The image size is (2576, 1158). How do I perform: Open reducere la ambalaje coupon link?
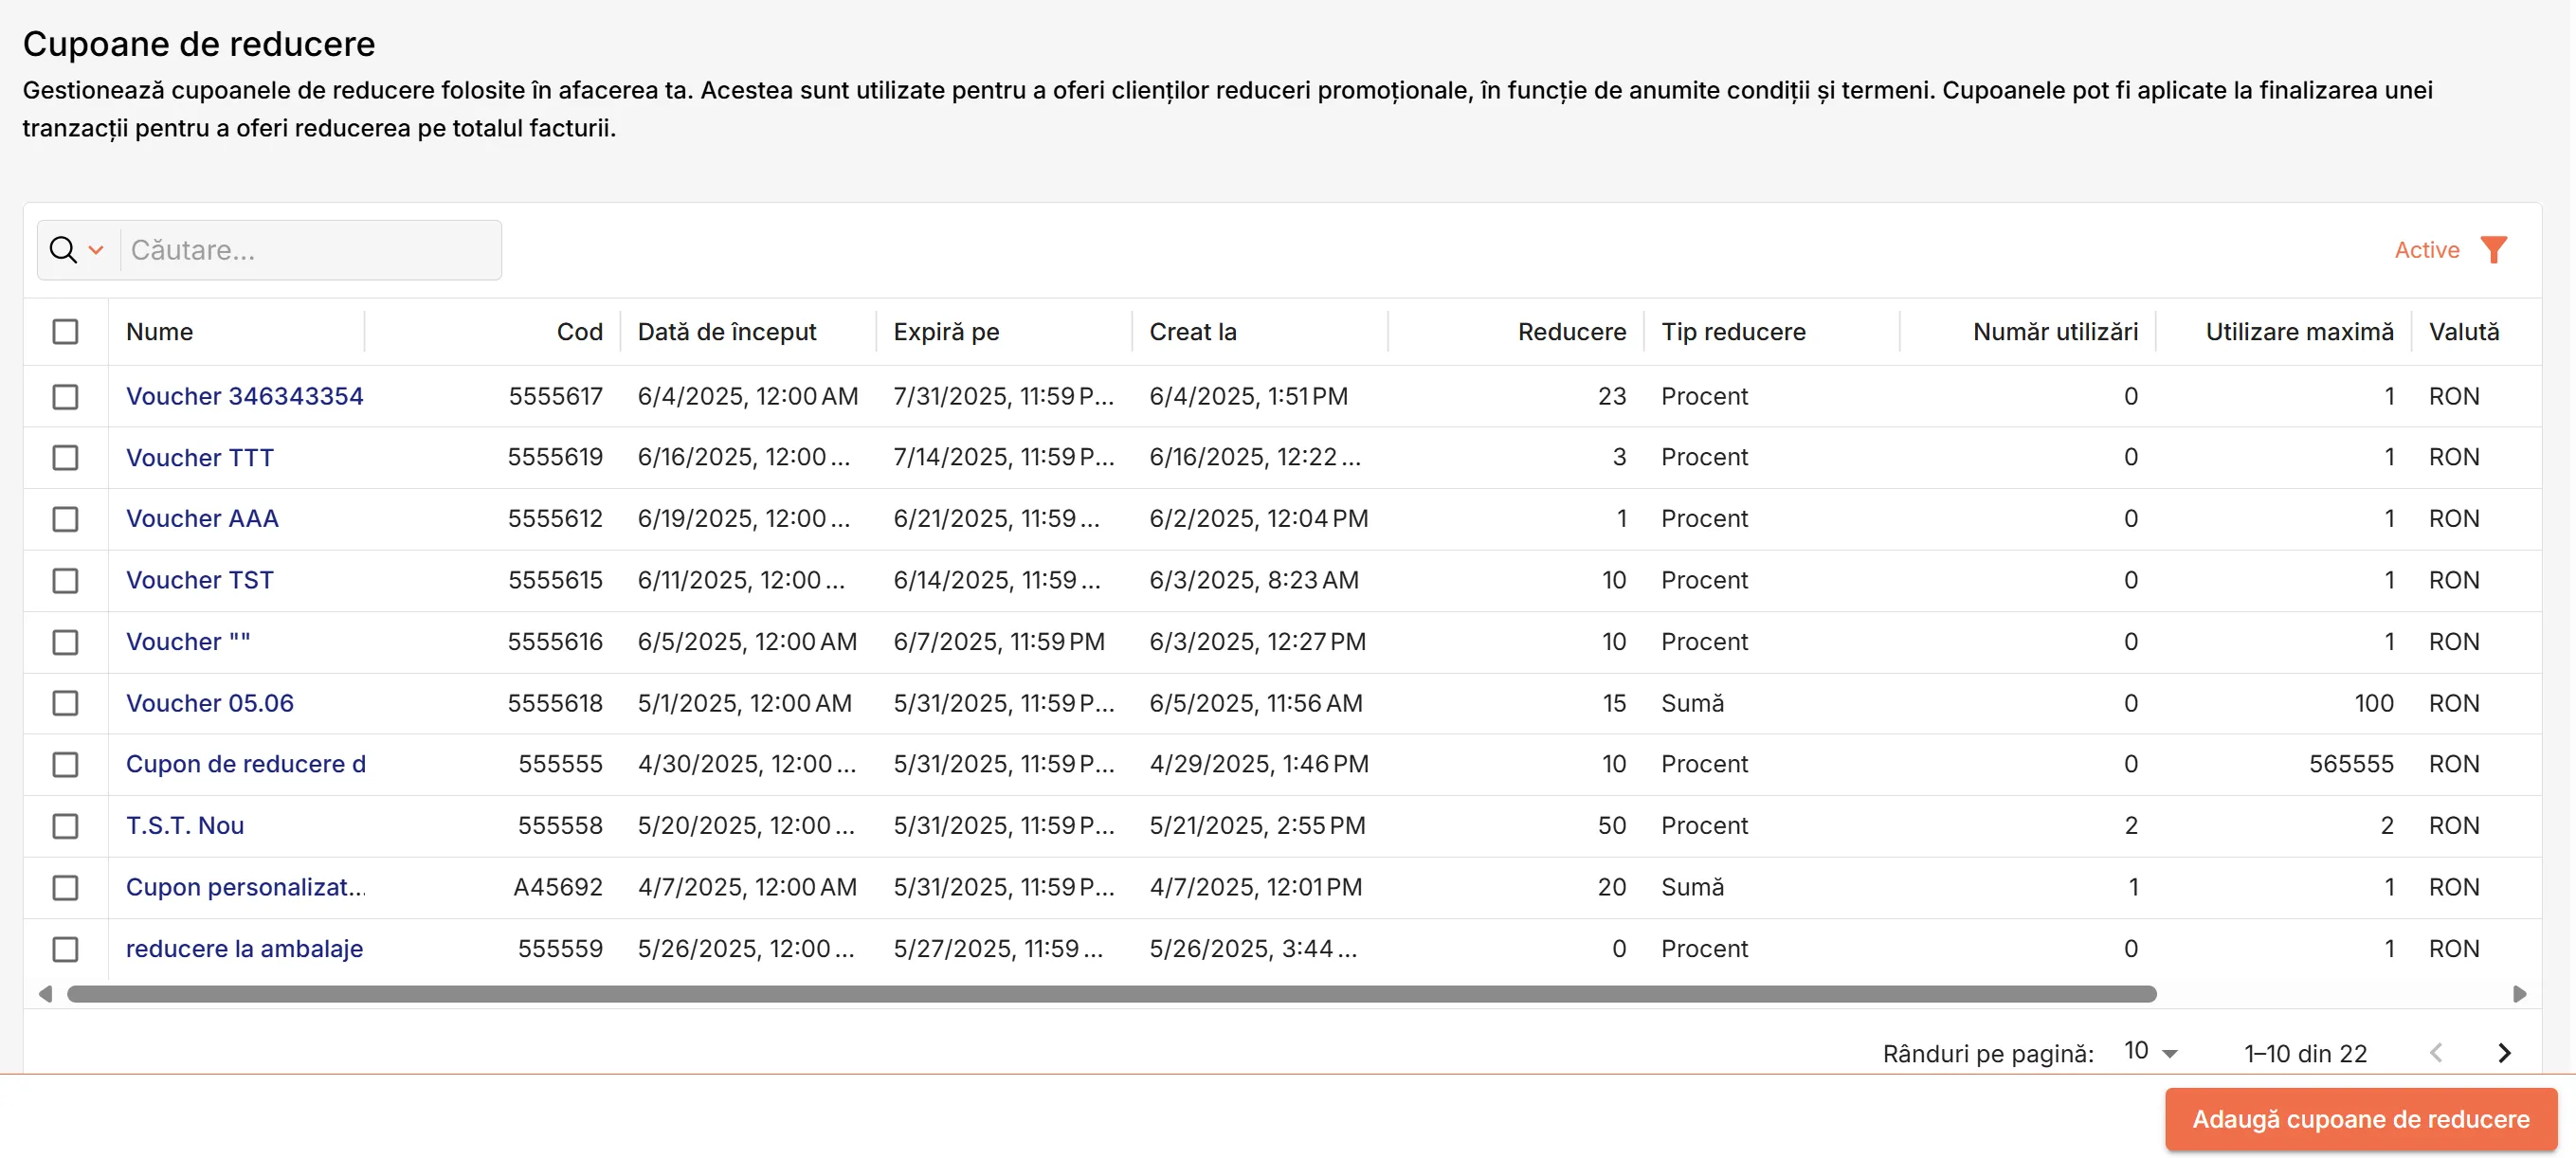(x=244, y=949)
